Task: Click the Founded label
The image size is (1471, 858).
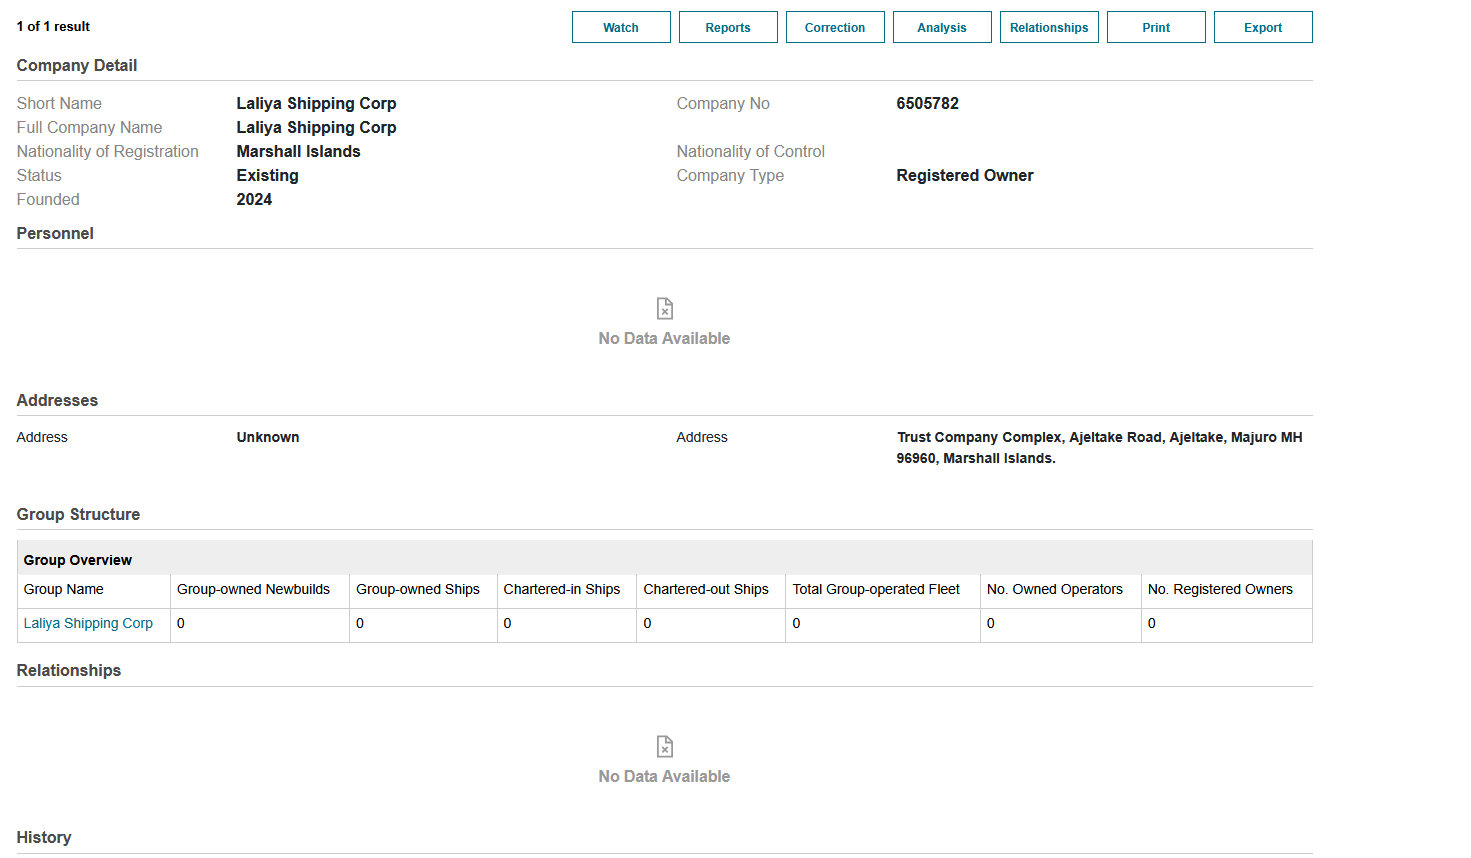Action: [48, 199]
